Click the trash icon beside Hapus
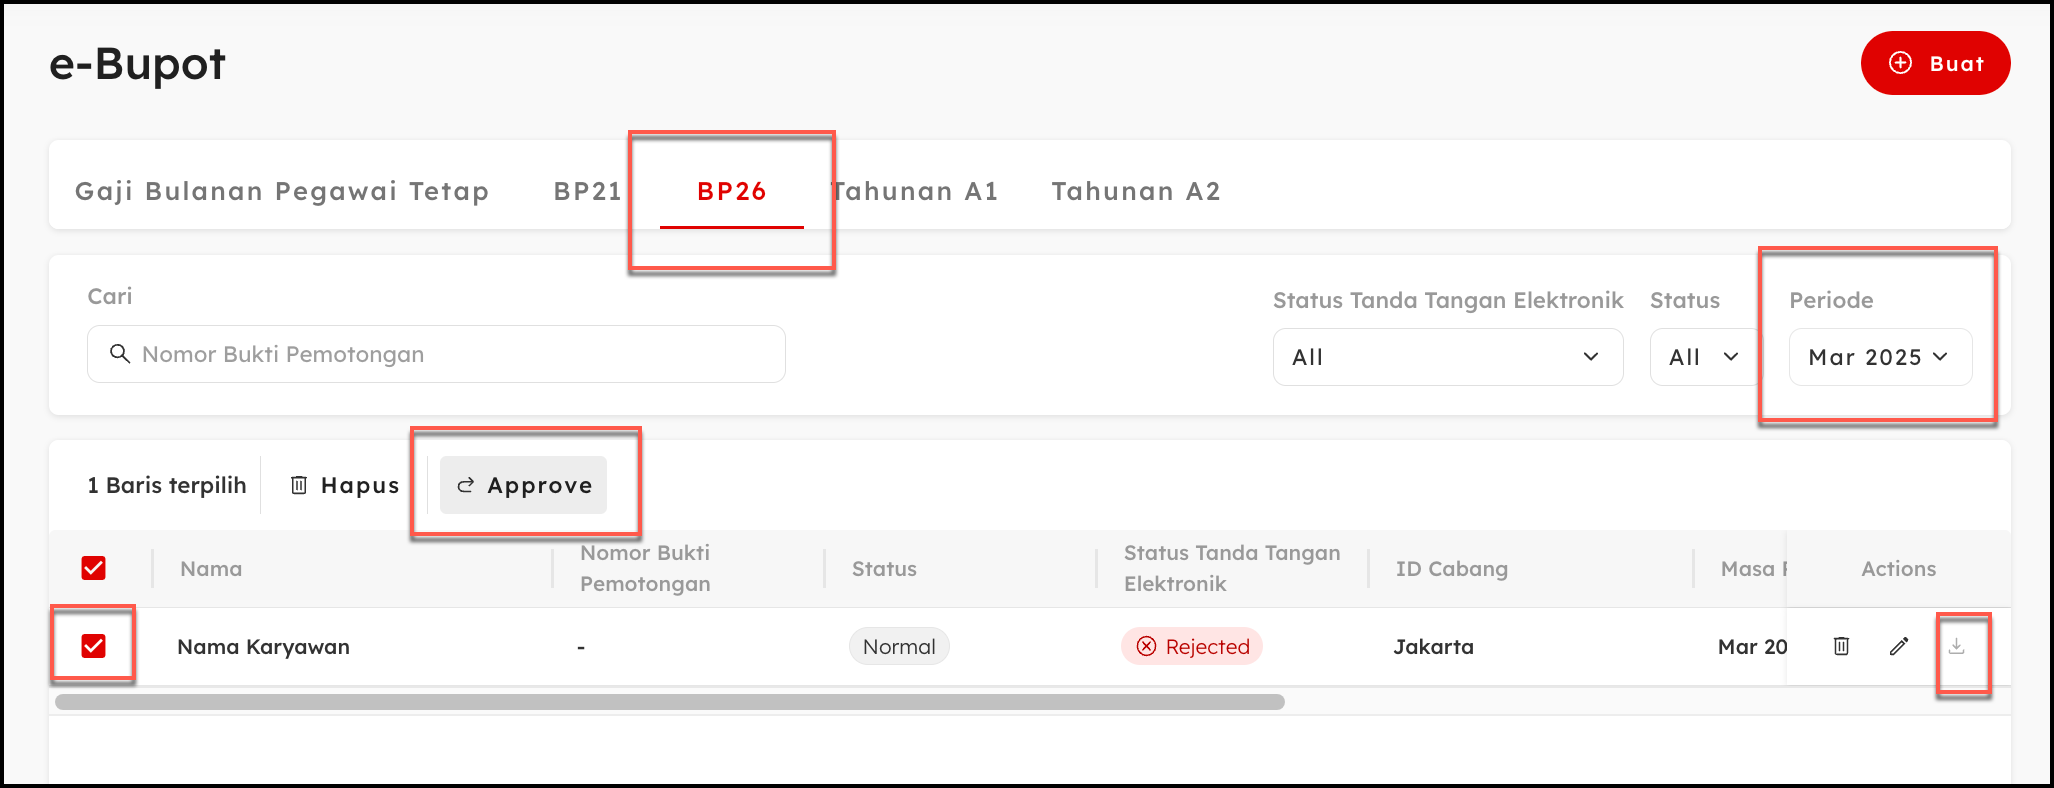 click(299, 485)
